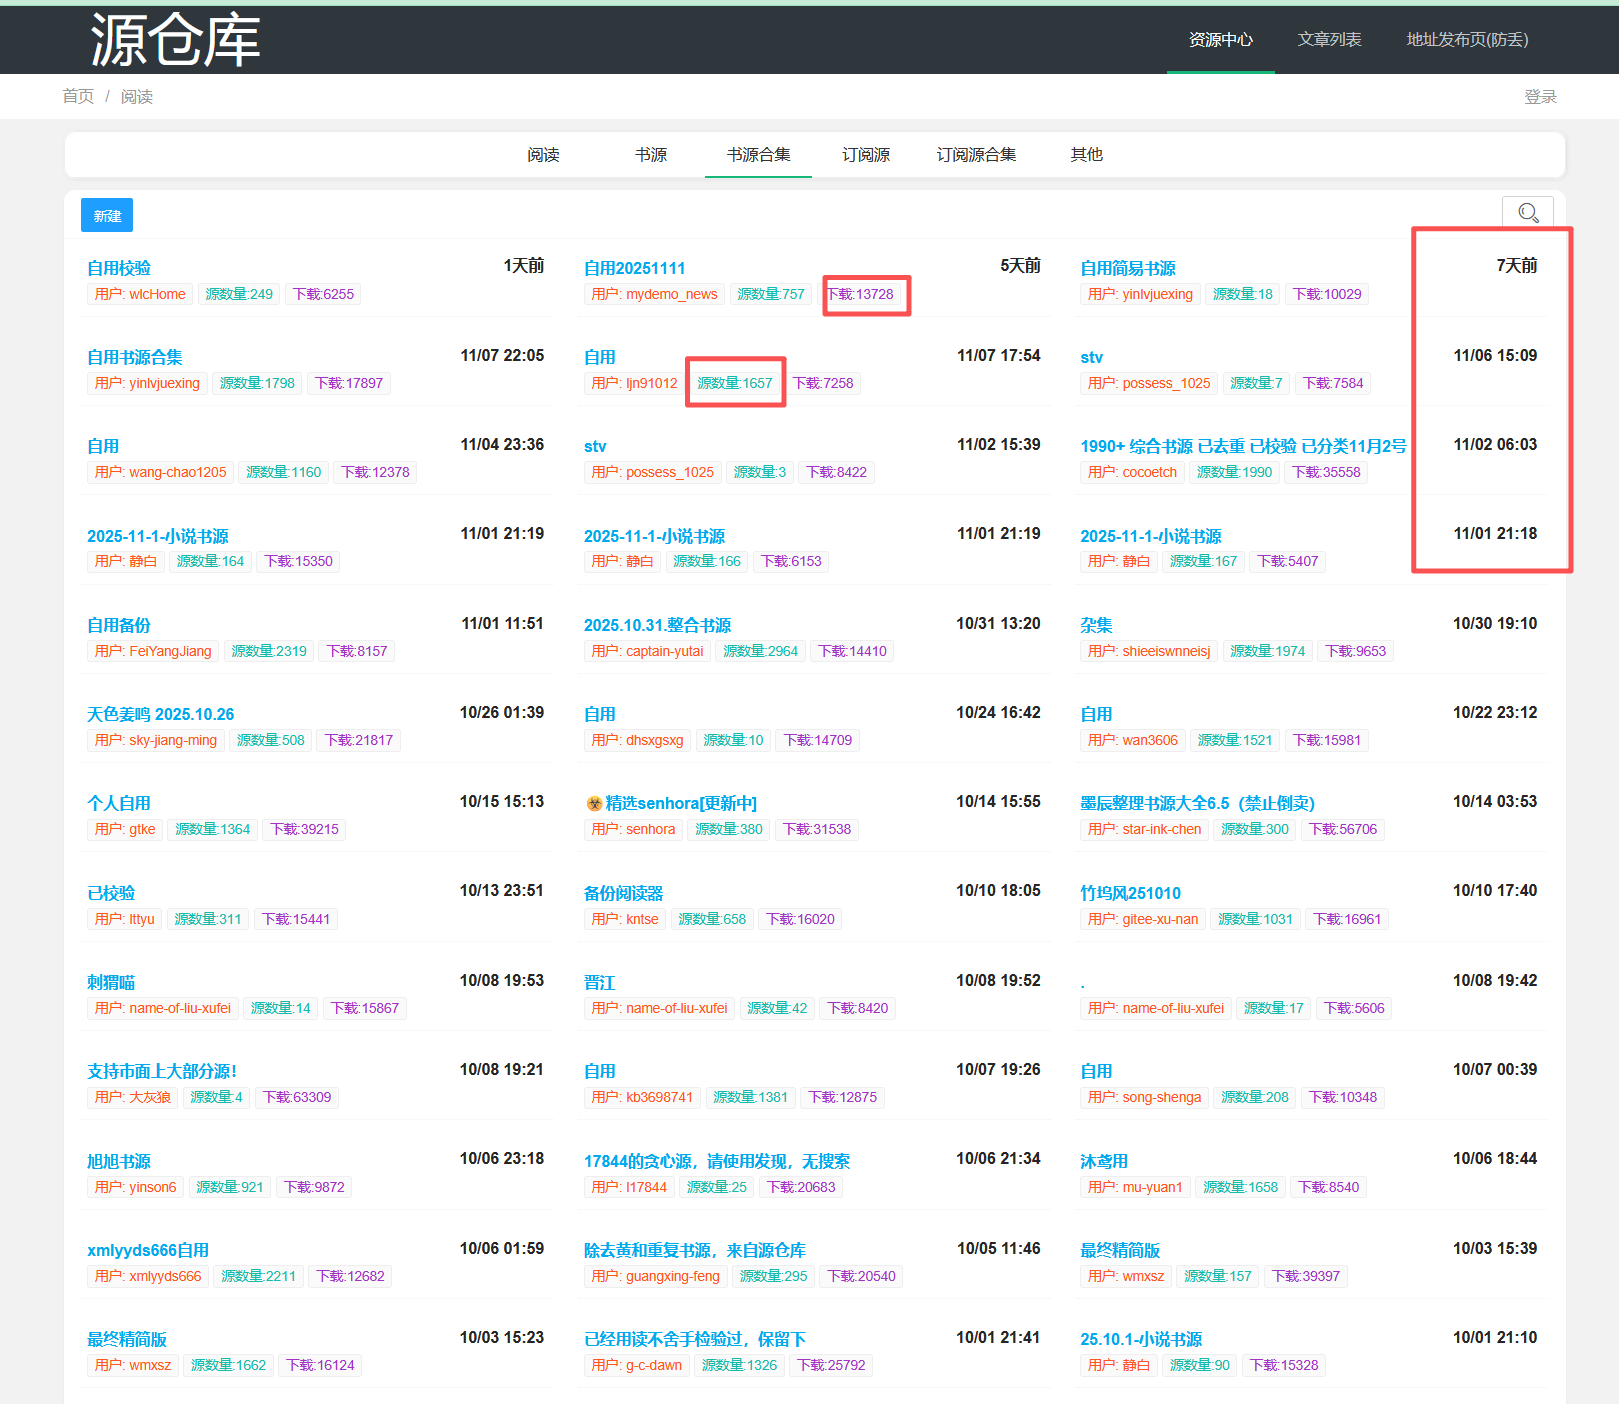
Task: Click the 登录 link
Action: coord(1540,97)
